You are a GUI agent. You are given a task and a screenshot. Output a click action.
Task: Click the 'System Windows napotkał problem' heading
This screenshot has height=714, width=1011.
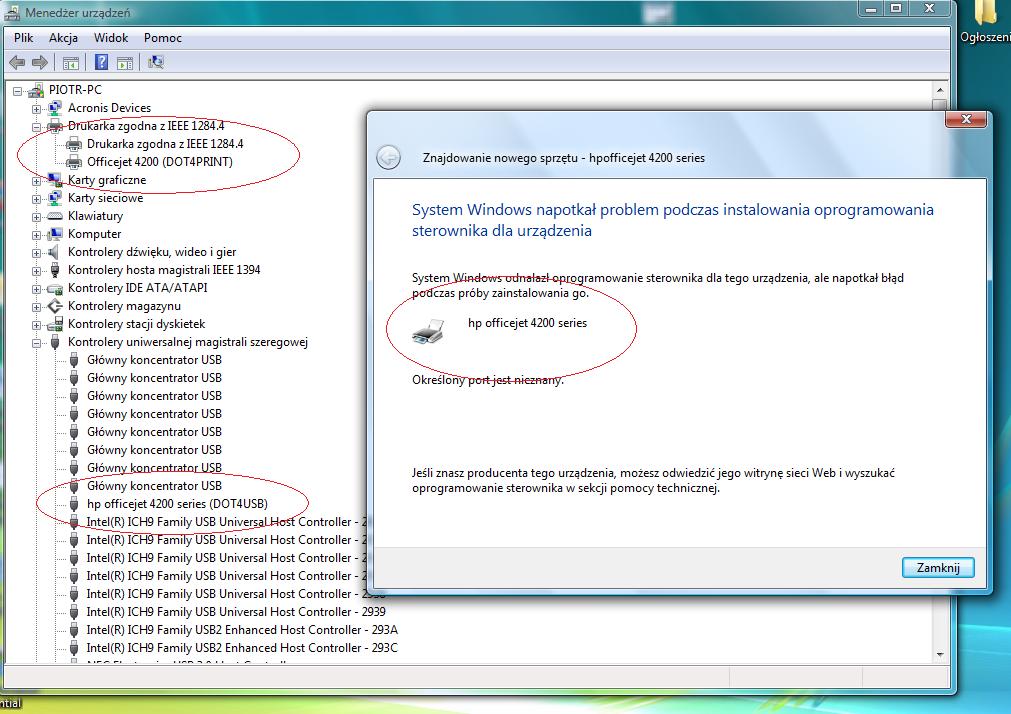pos(672,220)
